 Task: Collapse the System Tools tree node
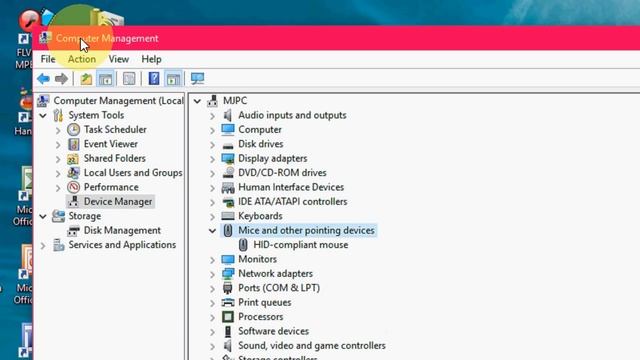pos(43,116)
